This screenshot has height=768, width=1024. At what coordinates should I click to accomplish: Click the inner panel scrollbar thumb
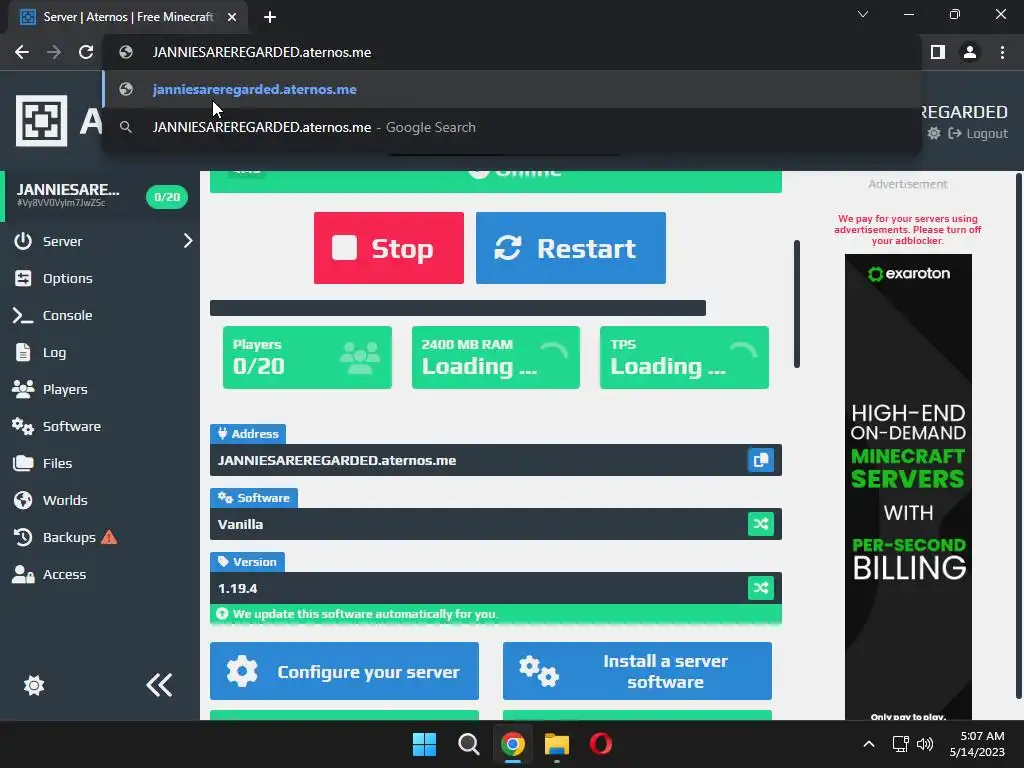coord(797,304)
